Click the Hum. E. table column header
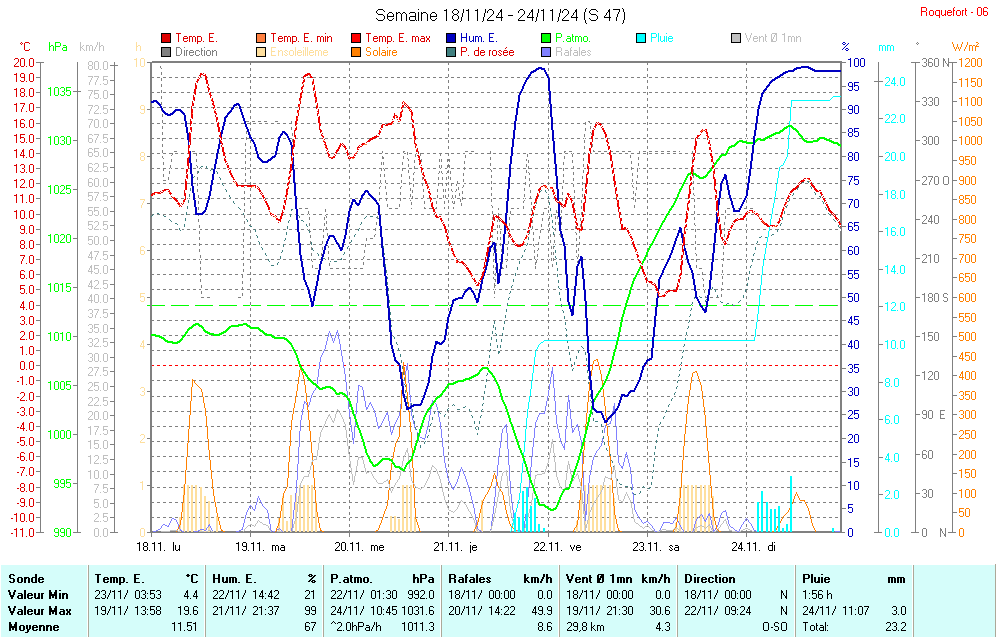 click(x=234, y=579)
